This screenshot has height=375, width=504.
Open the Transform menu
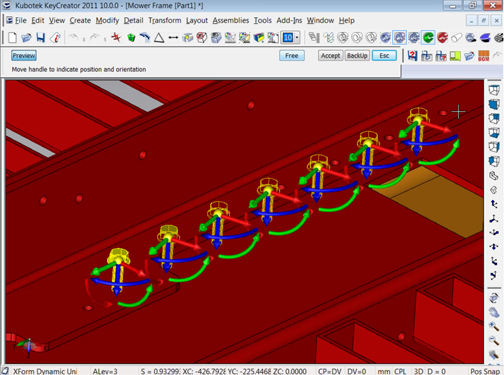[165, 20]
